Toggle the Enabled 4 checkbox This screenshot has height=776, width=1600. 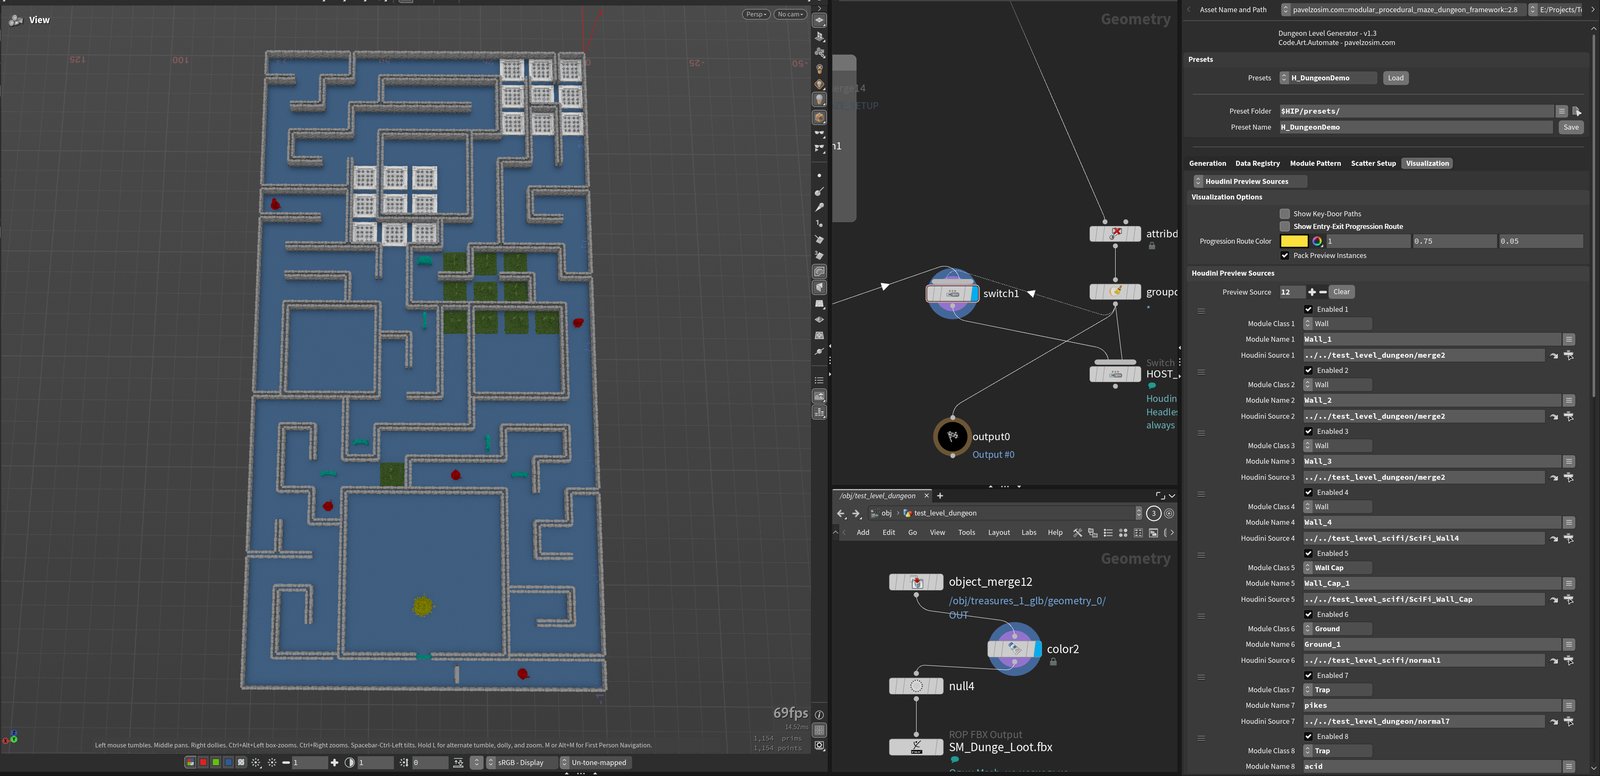(x=1308, y=492)
